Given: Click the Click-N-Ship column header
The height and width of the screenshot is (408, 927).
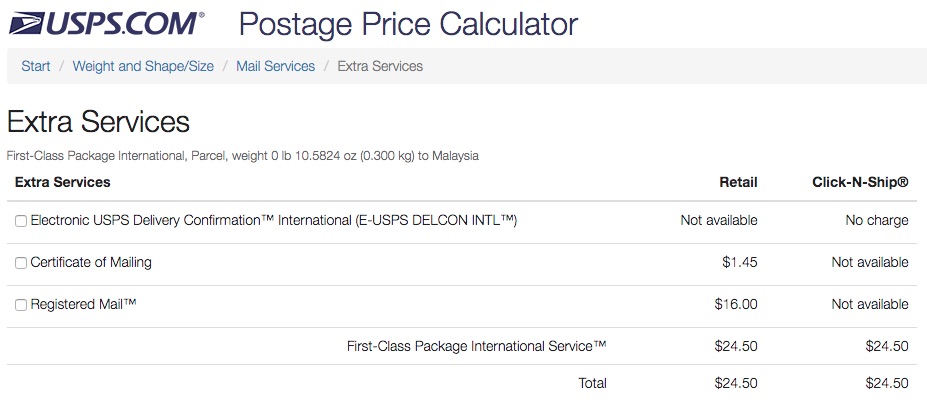Looking at the screenshot, I should pos(860,182).
